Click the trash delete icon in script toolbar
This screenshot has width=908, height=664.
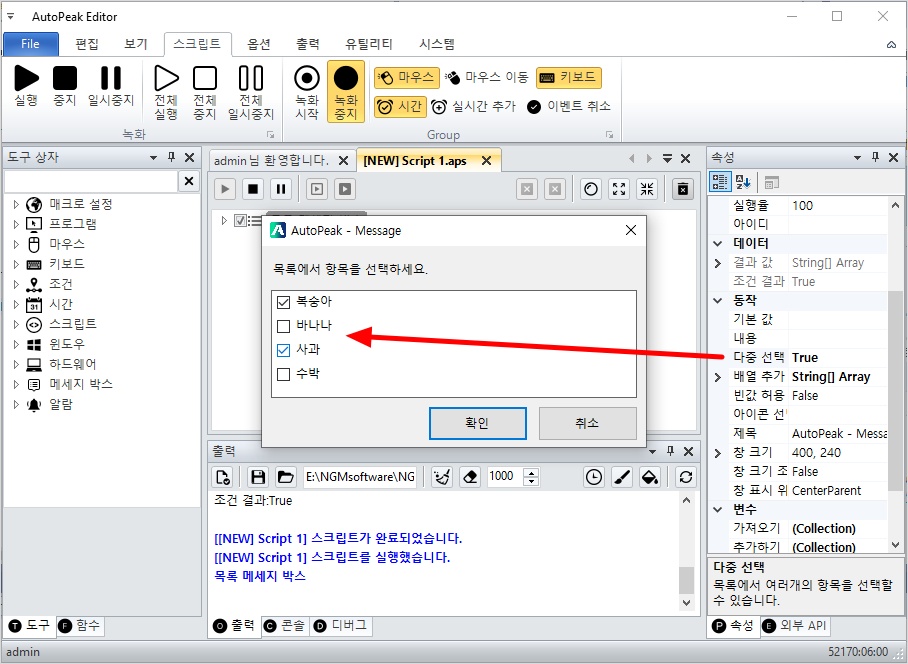[x=683, y=189]
